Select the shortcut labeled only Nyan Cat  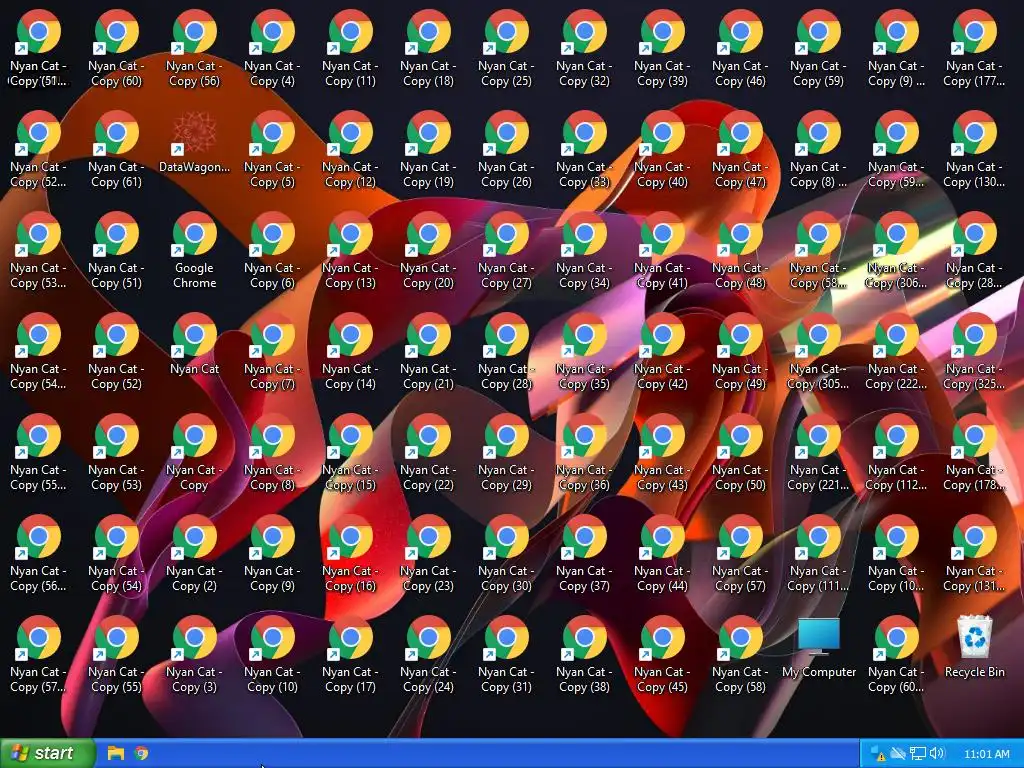194,346
